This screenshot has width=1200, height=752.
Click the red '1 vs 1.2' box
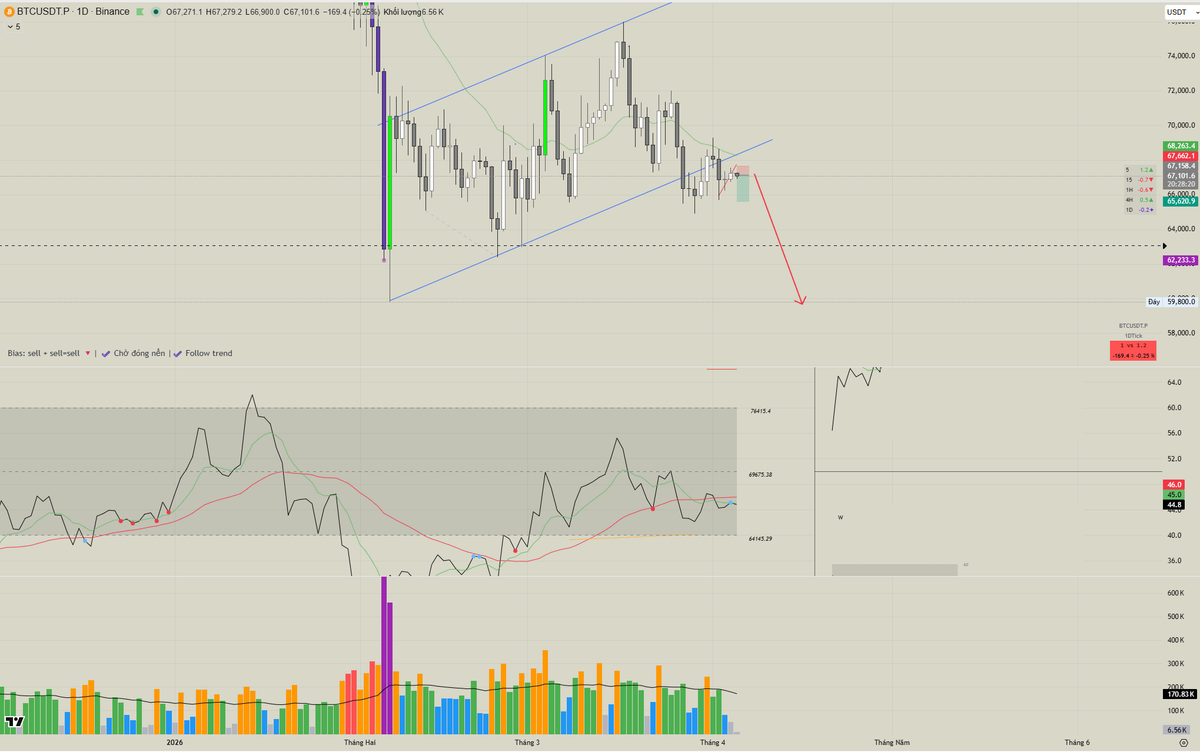point(1133,345)
